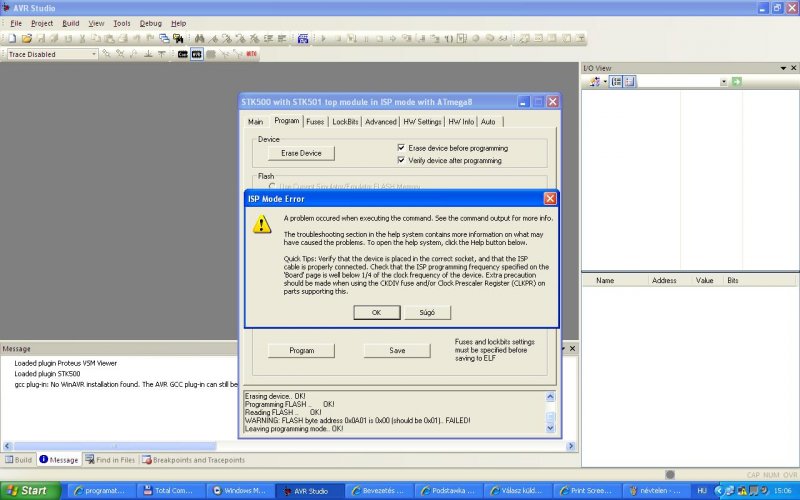800x500 pixels.
Task: Switch to the Main tab in STK500 dialog
Action: pyautogui.click(x=255, y=122)
